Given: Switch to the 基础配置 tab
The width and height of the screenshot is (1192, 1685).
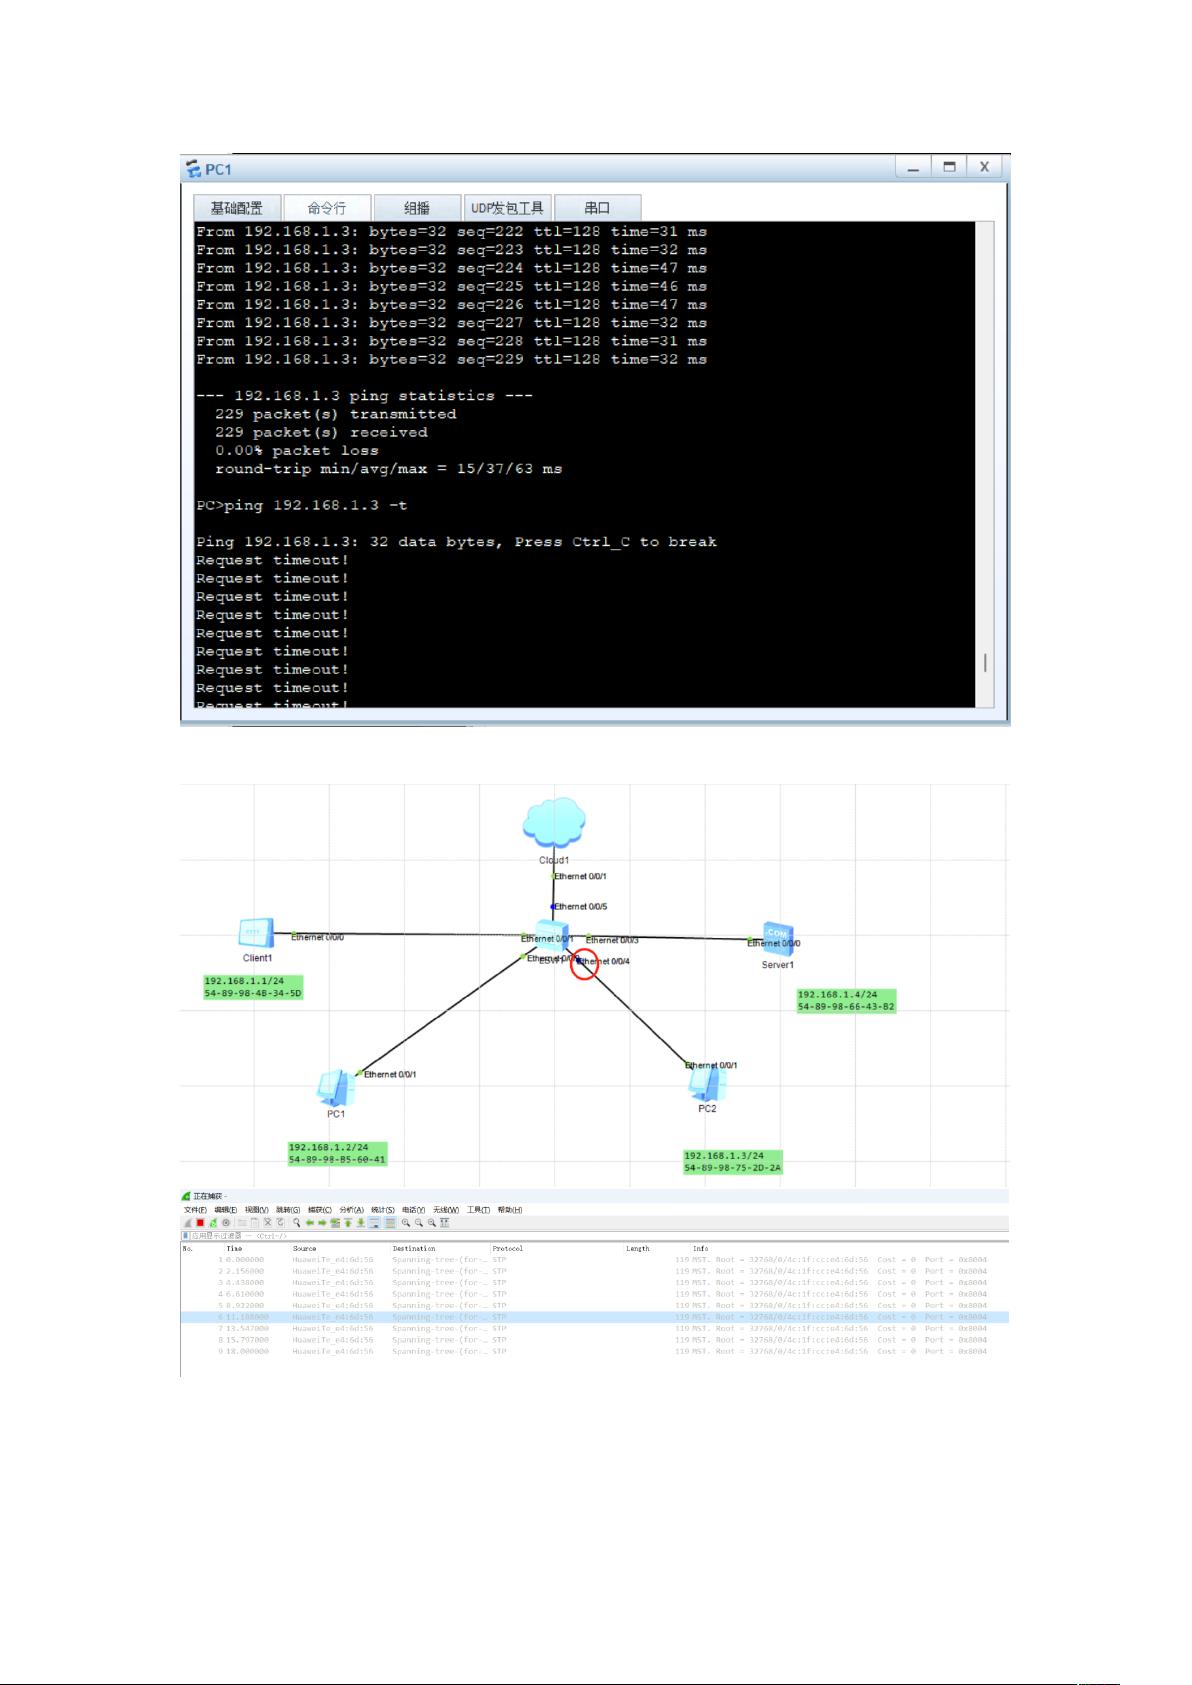Looking at the screenshot, I should click(x=237, y=208).
